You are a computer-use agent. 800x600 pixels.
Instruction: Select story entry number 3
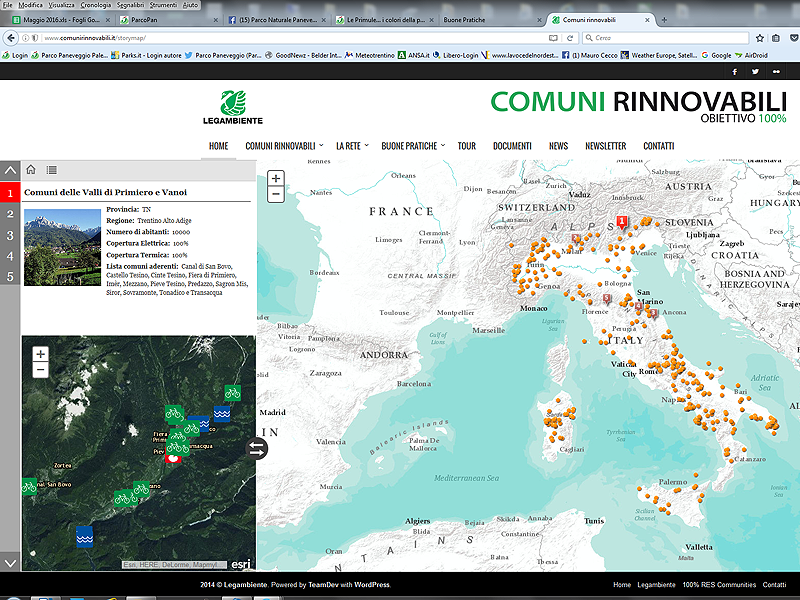(x=10, y=235)
